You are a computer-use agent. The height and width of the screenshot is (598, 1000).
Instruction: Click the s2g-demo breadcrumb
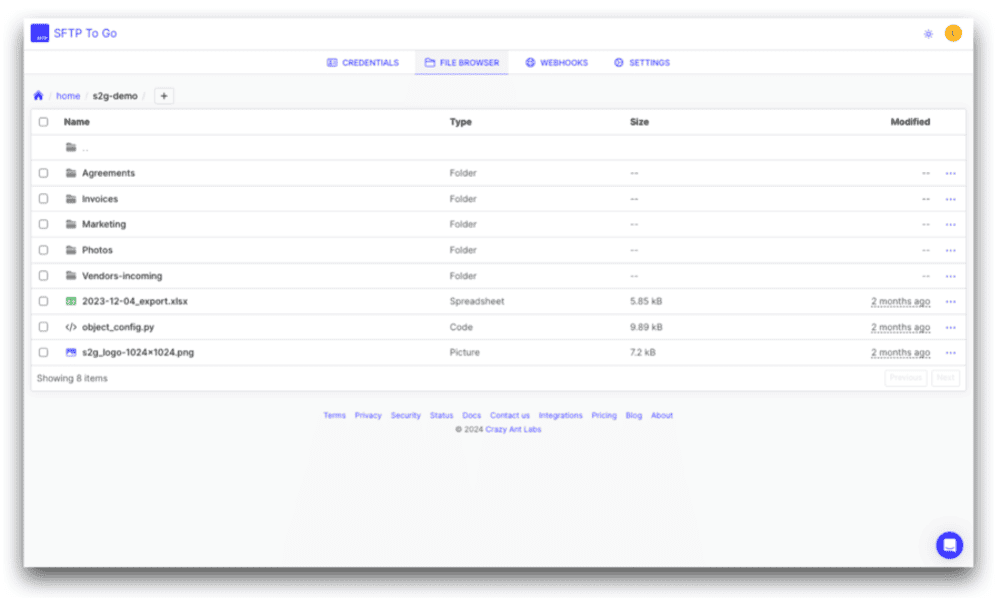pos(115,96)
